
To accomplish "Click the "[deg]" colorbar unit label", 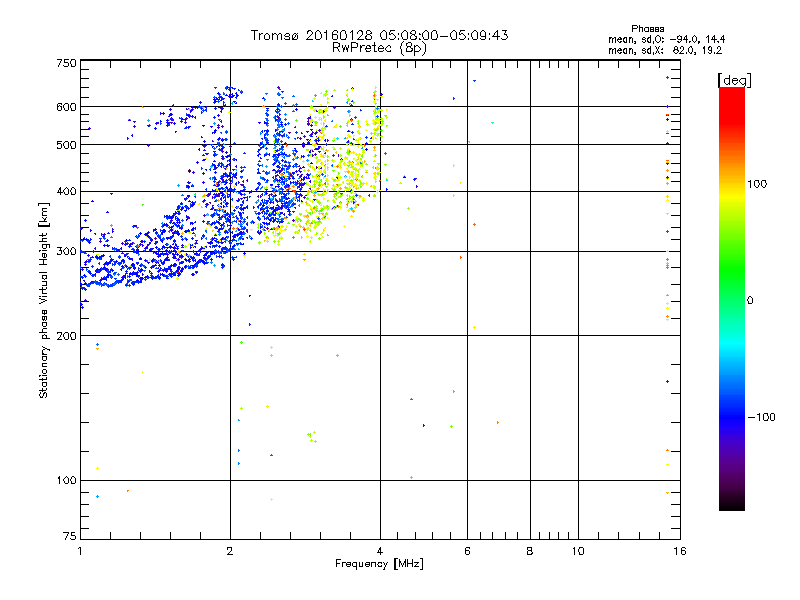I will tap(734, 80).
